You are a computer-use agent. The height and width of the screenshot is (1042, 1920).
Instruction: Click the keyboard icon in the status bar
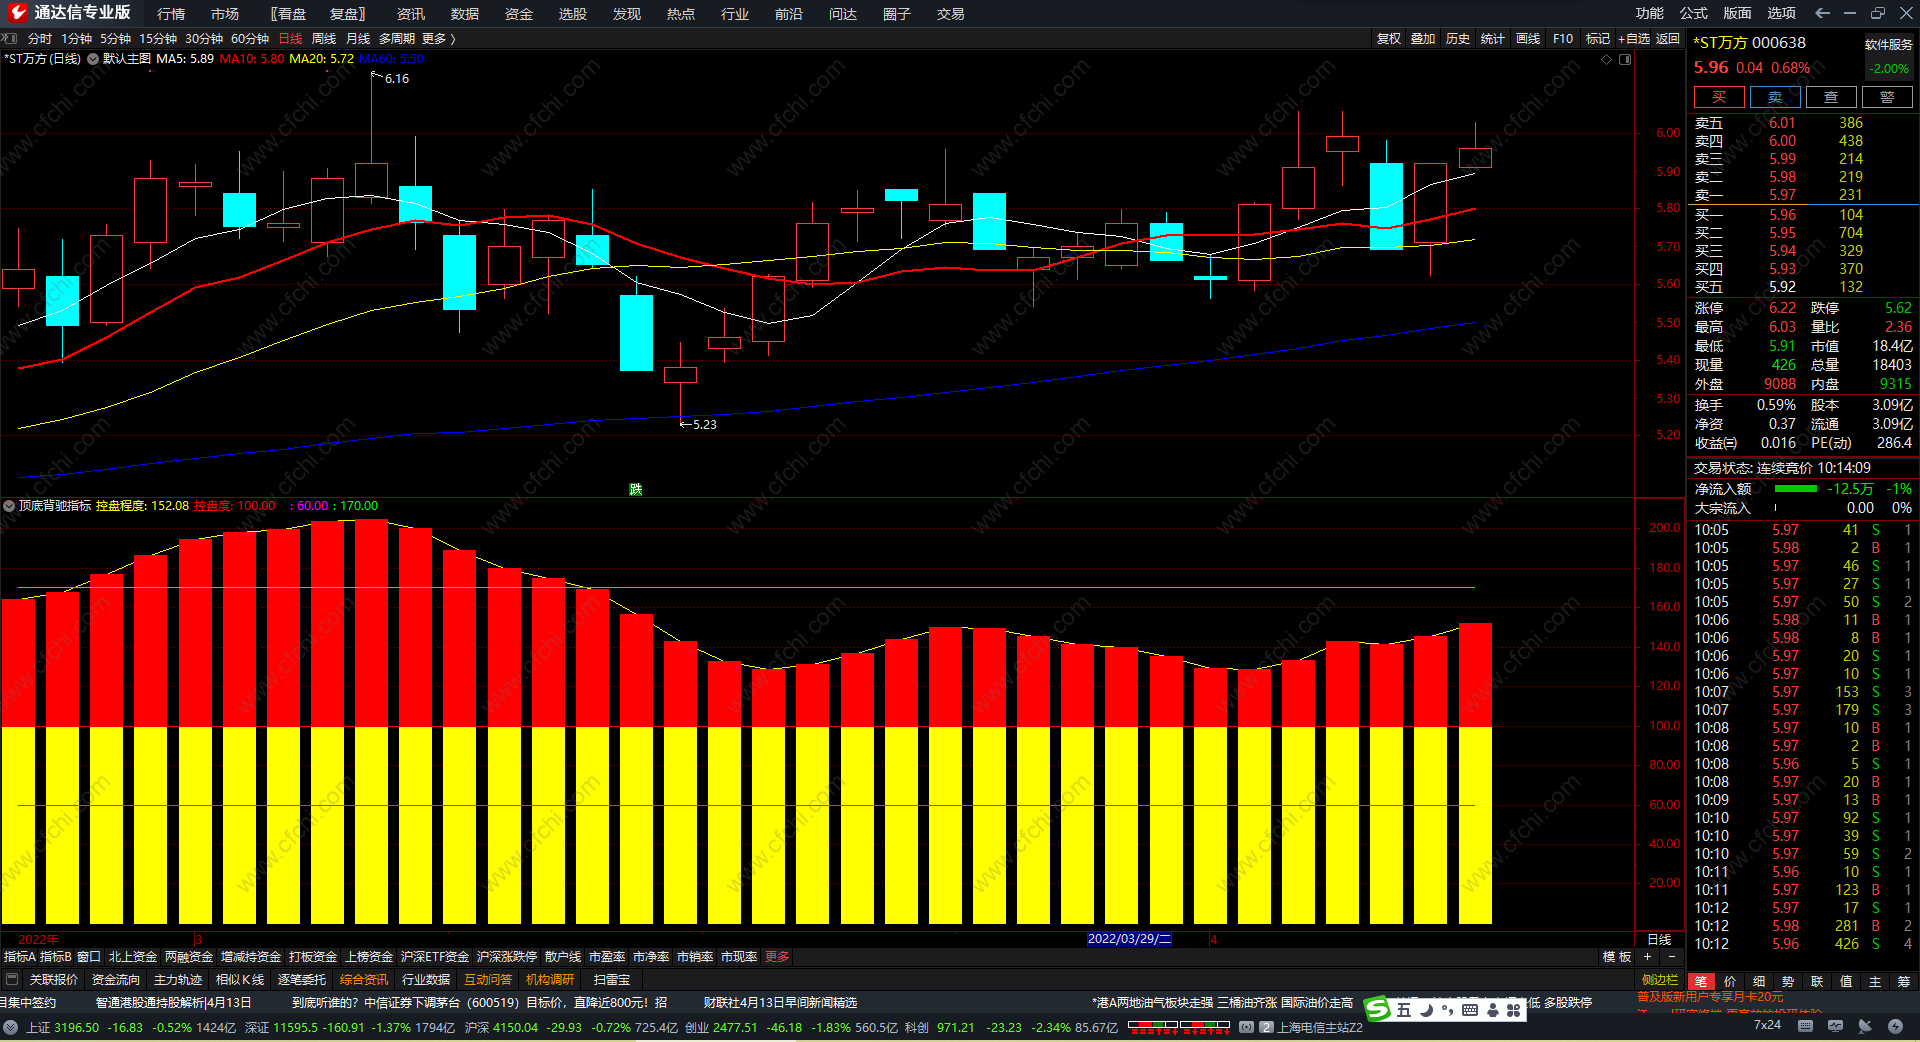[1805, 1026]
